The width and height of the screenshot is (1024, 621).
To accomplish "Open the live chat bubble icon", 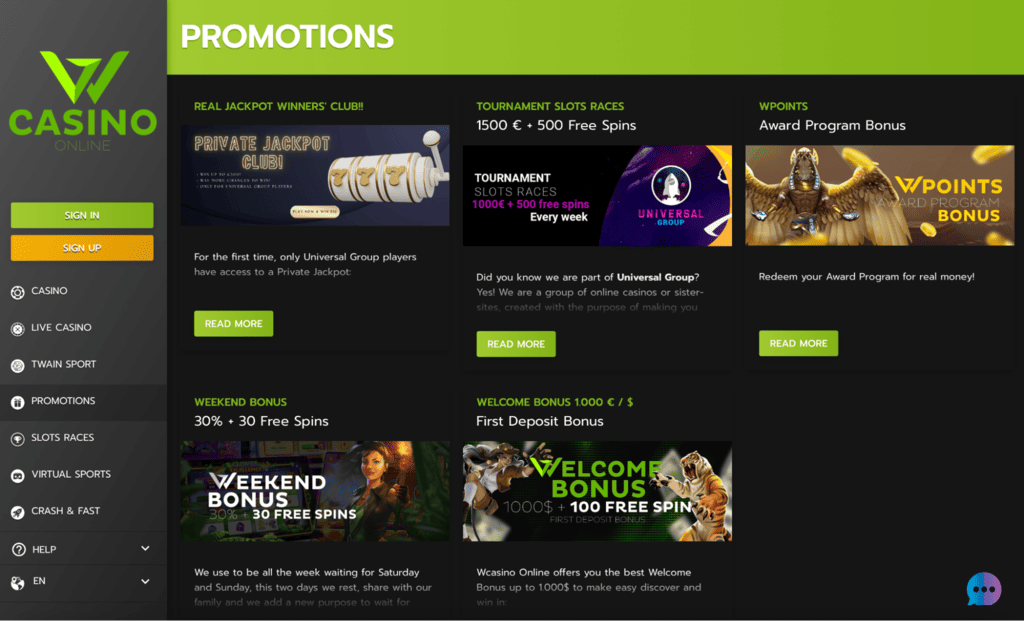I will click(984, 589).
